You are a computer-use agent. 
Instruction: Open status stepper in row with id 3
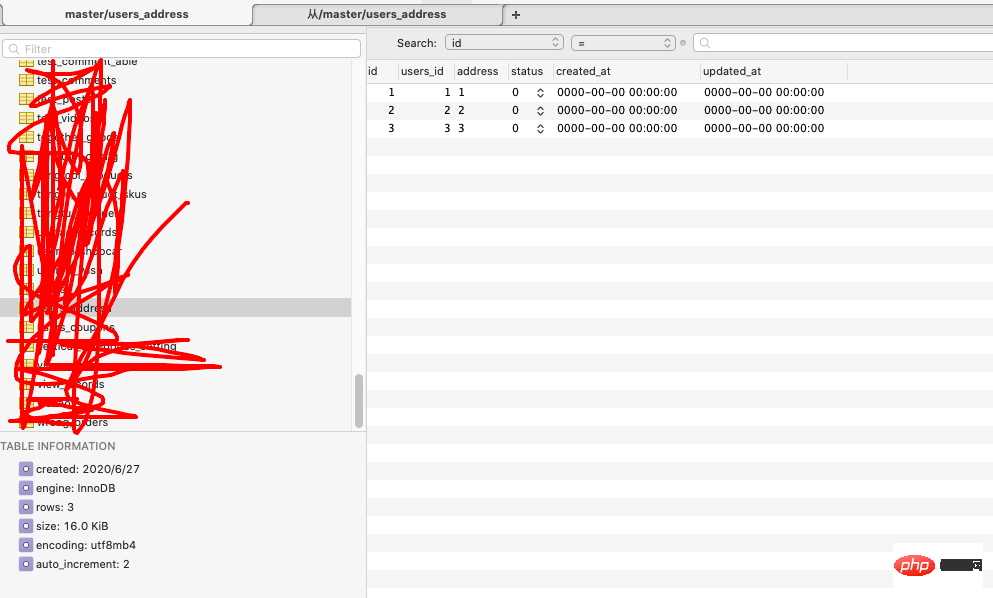(x=540, y=129)
